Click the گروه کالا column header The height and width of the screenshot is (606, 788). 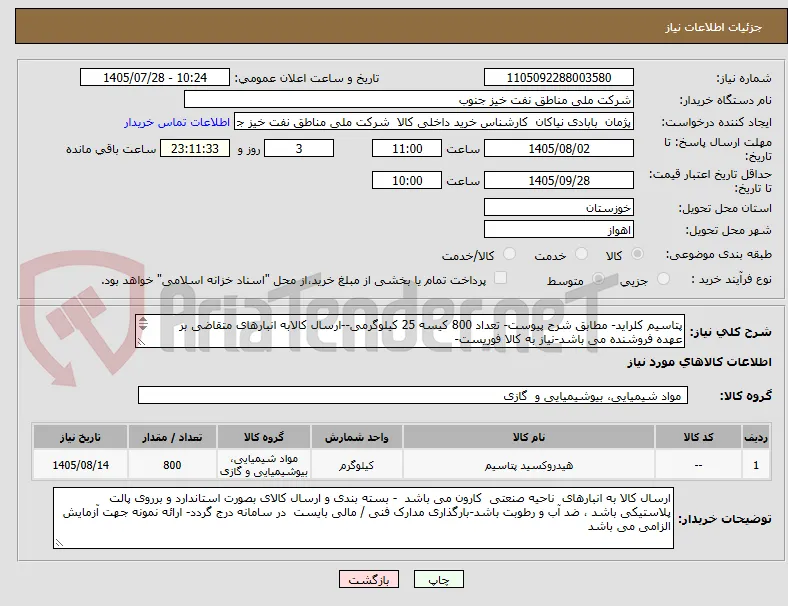click(264, 437)
